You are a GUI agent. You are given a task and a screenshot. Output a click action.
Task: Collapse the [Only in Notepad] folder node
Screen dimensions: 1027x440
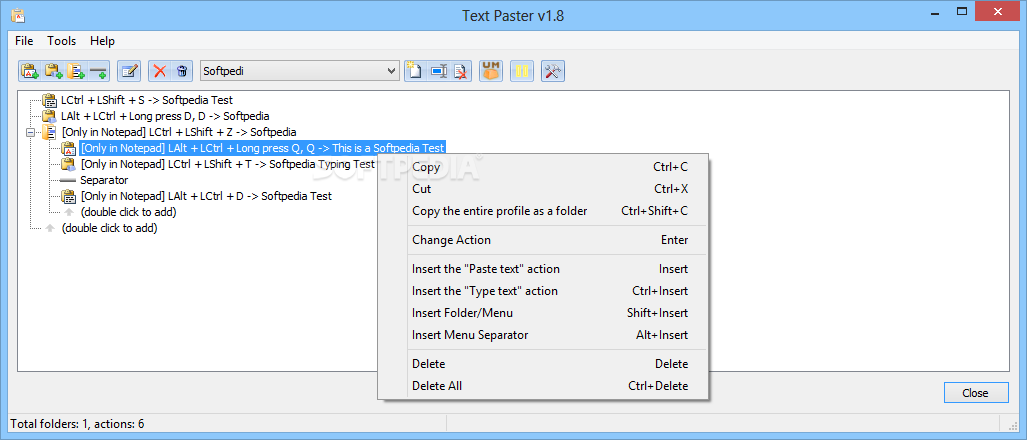(29, 132)
